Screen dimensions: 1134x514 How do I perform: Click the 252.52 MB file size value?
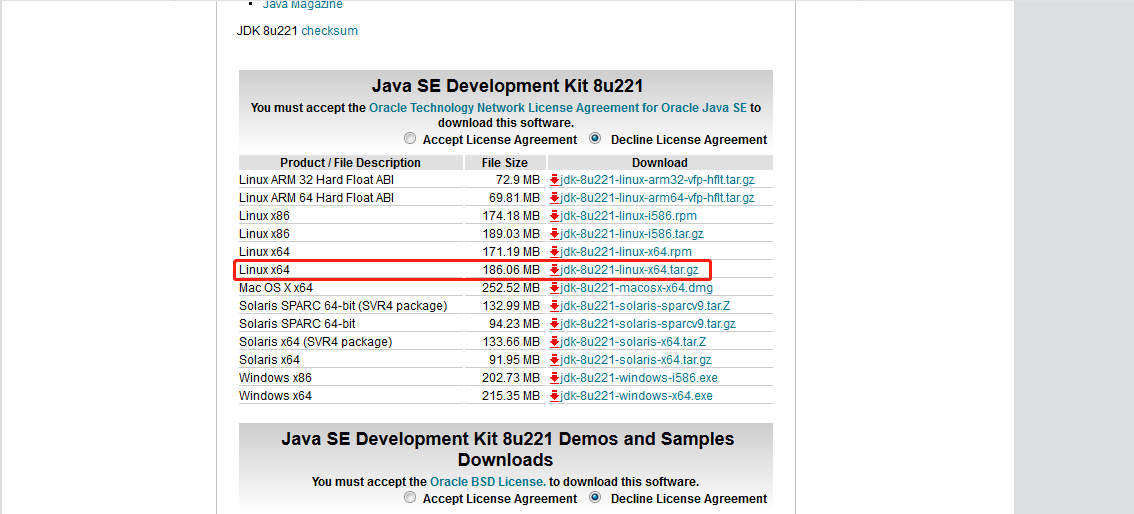(x=511, y=288)
